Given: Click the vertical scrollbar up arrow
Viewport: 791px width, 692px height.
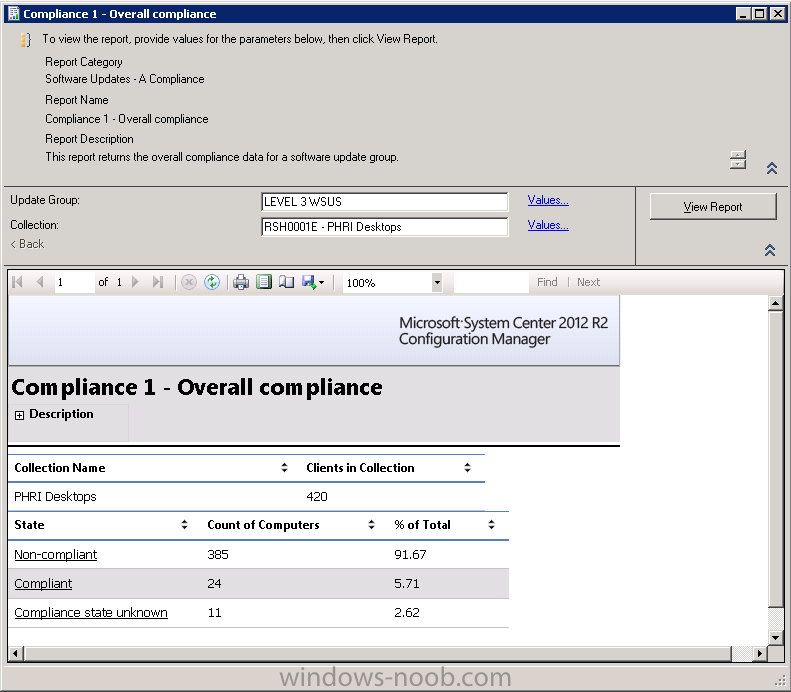Looking at the screenshot, I should click(x=775, y=303).
